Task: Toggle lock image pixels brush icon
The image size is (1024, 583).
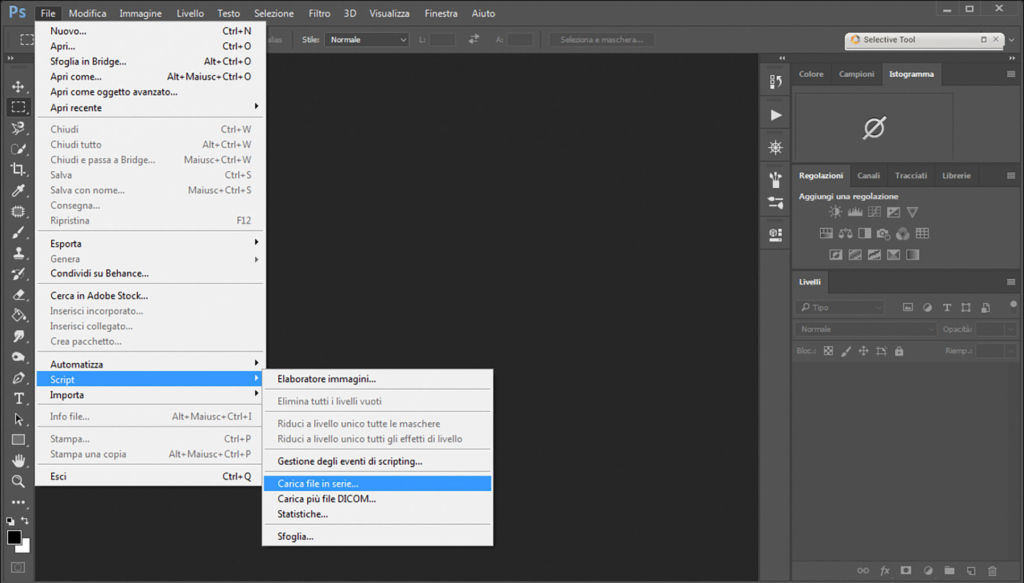Action: (846, 351)
